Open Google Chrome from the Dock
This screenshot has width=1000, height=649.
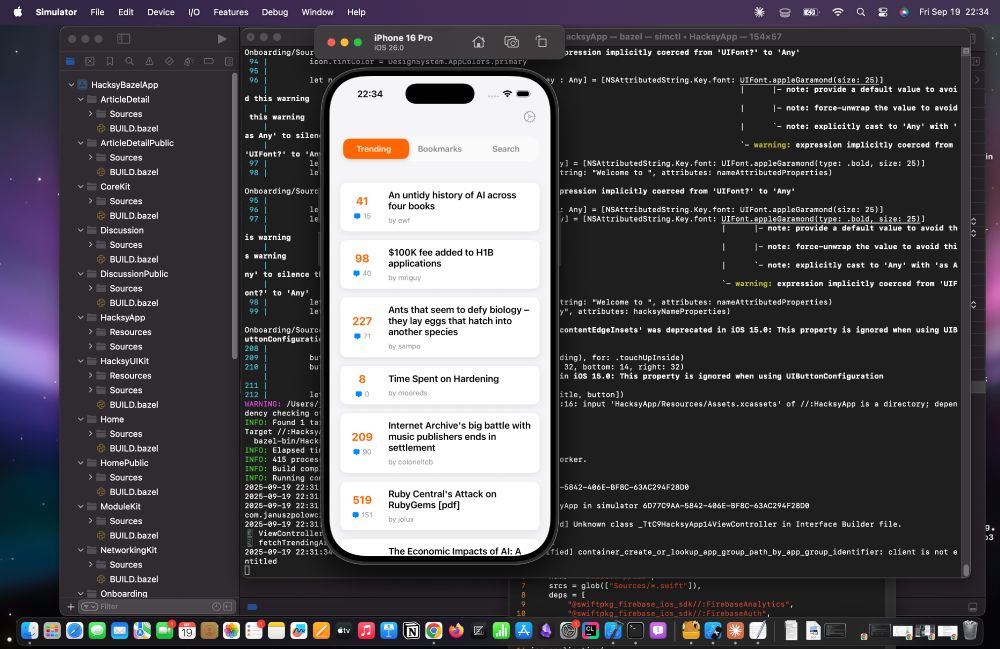pos(434,631)
